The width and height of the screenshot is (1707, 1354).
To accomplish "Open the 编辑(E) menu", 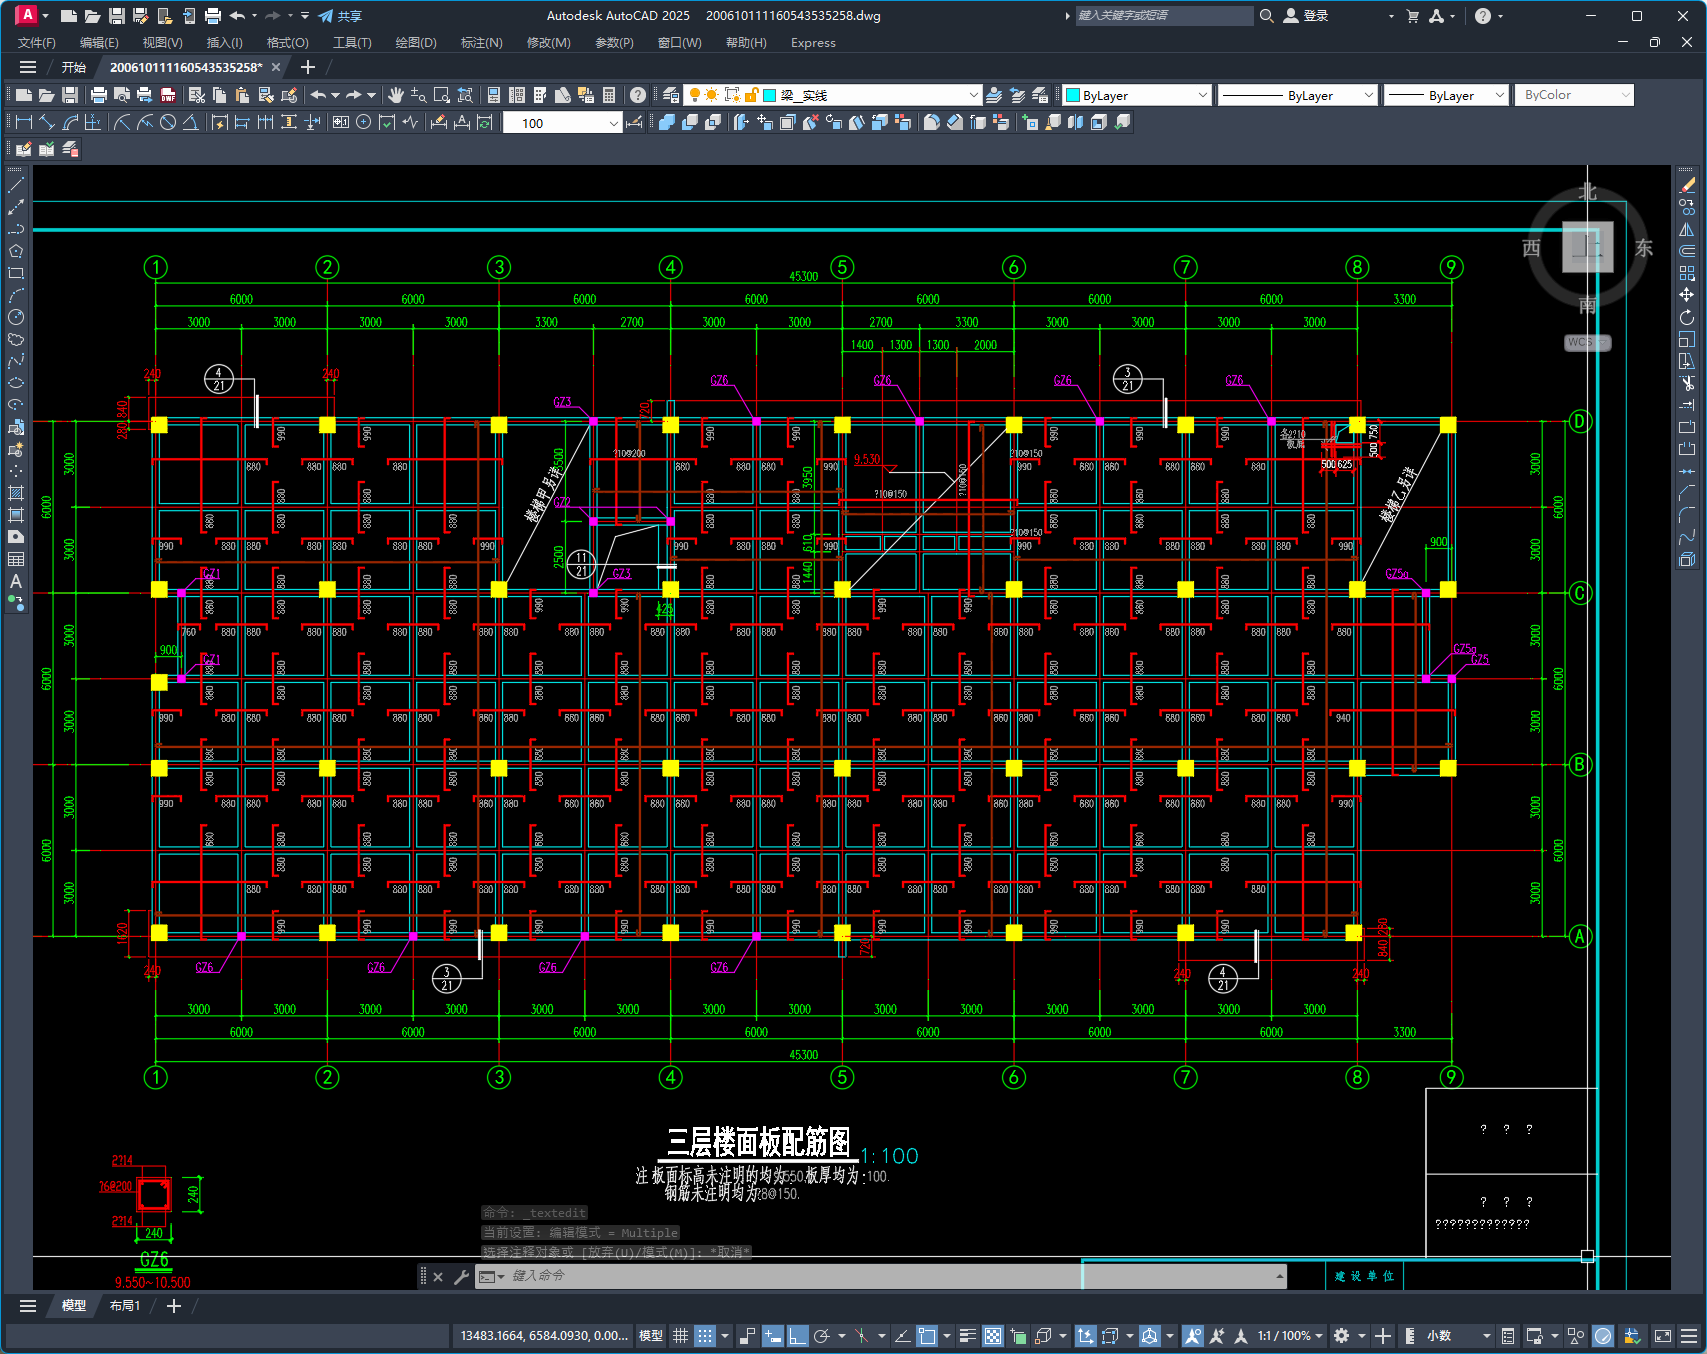I will 99,43.
